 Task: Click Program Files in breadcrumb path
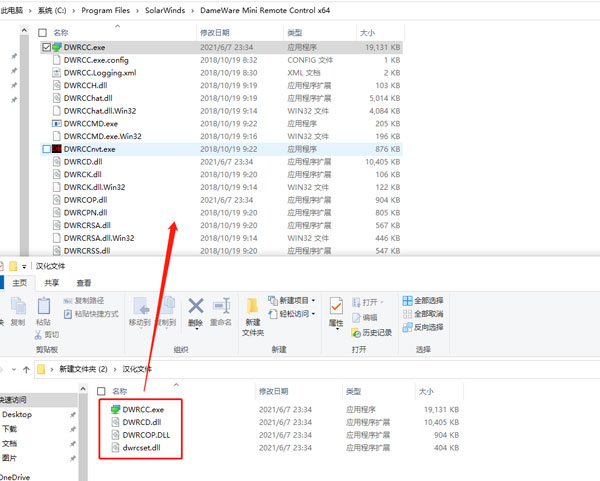click(x=106, y=10)
